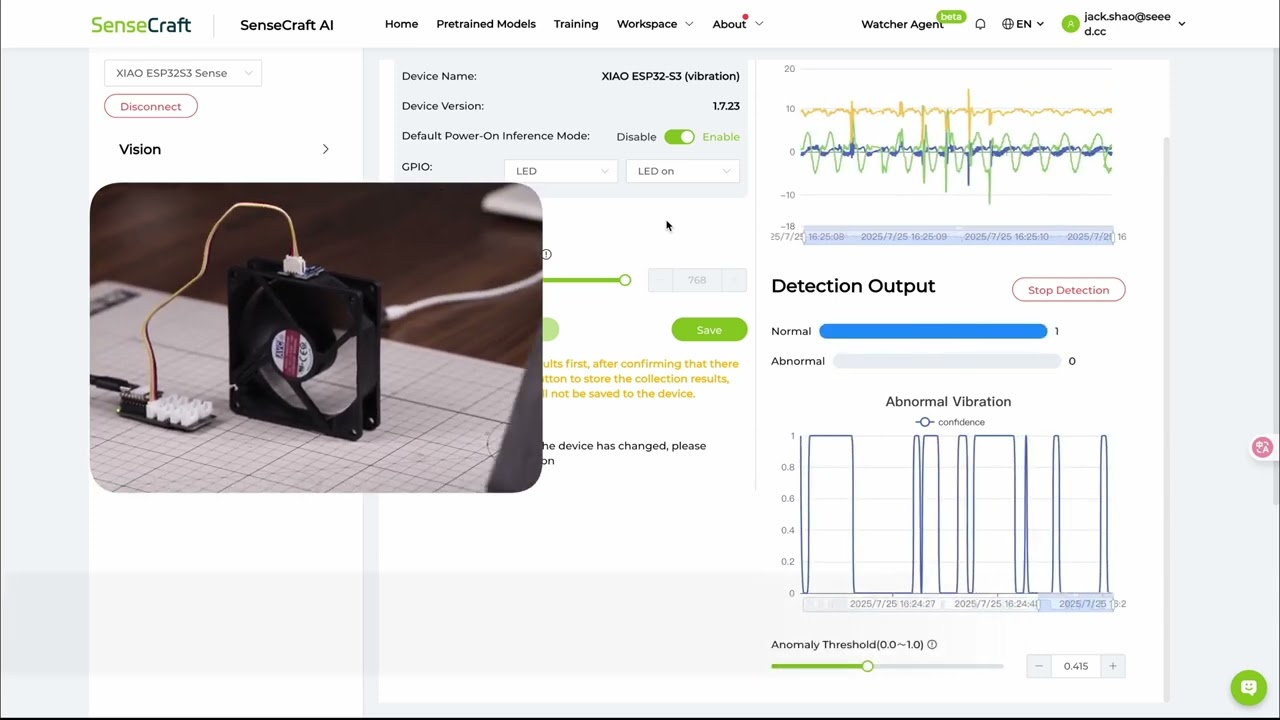
Task: Open the GPIO LED dropdown
Action: tap(560, 171)
